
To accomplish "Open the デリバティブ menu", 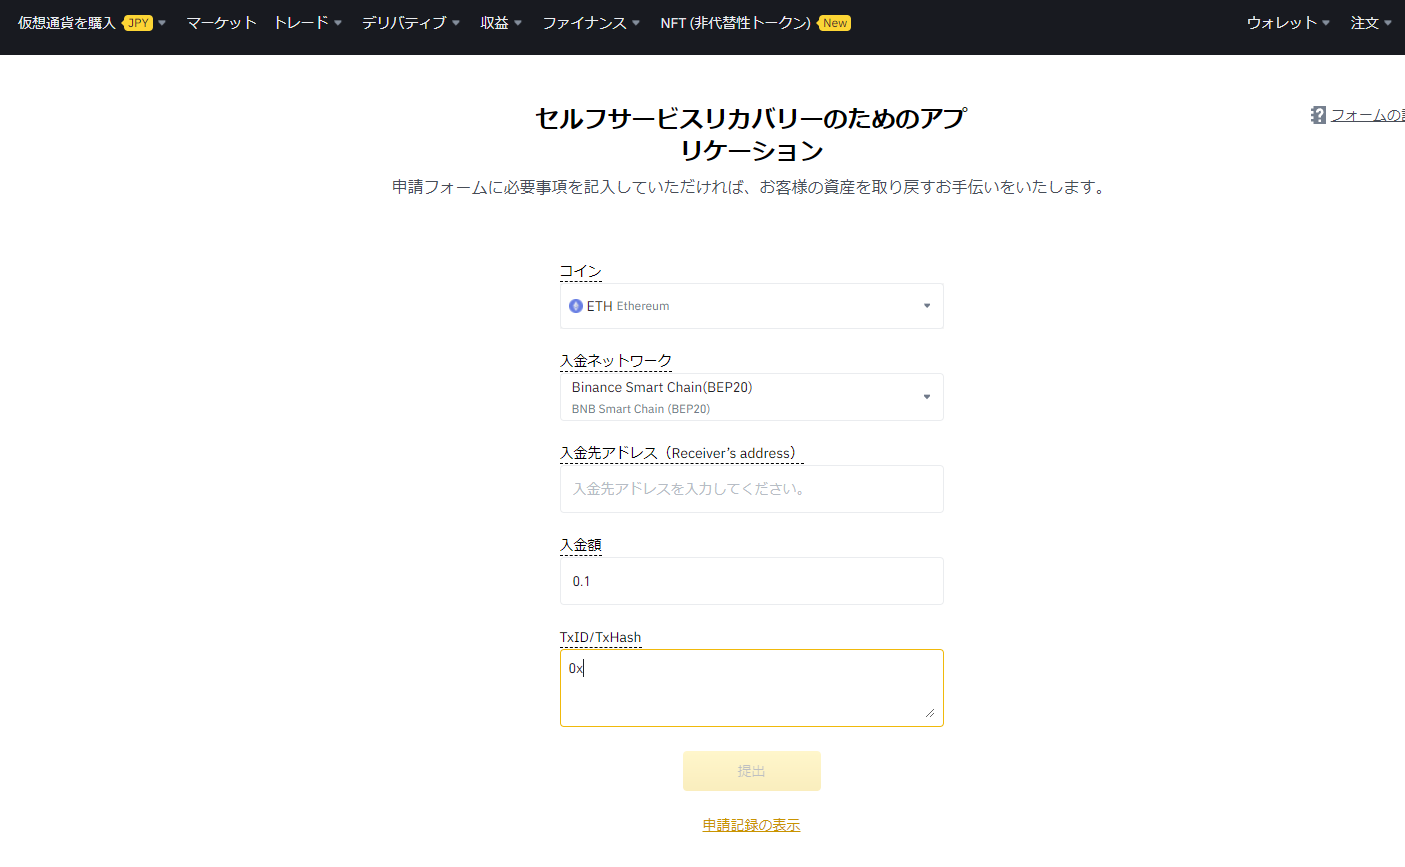I will [404, 22].
